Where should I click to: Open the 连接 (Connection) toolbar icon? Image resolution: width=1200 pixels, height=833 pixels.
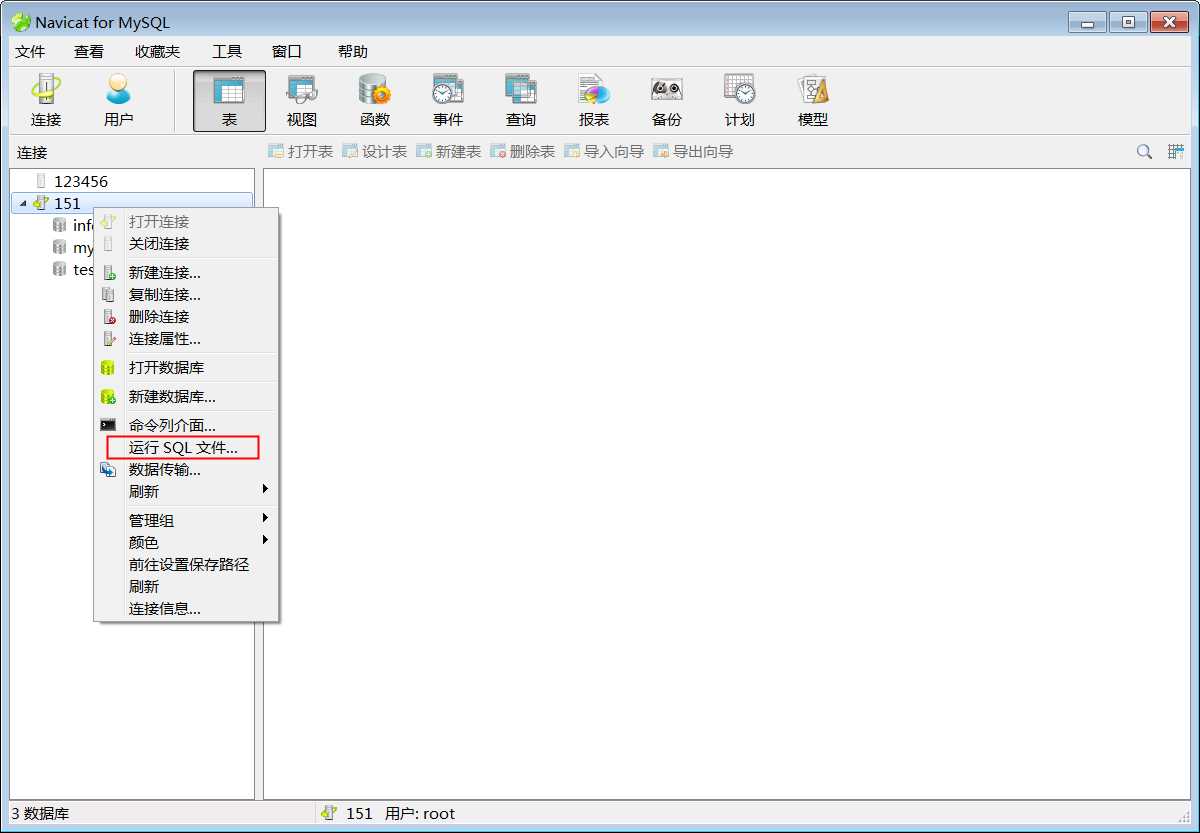[46, 100]
